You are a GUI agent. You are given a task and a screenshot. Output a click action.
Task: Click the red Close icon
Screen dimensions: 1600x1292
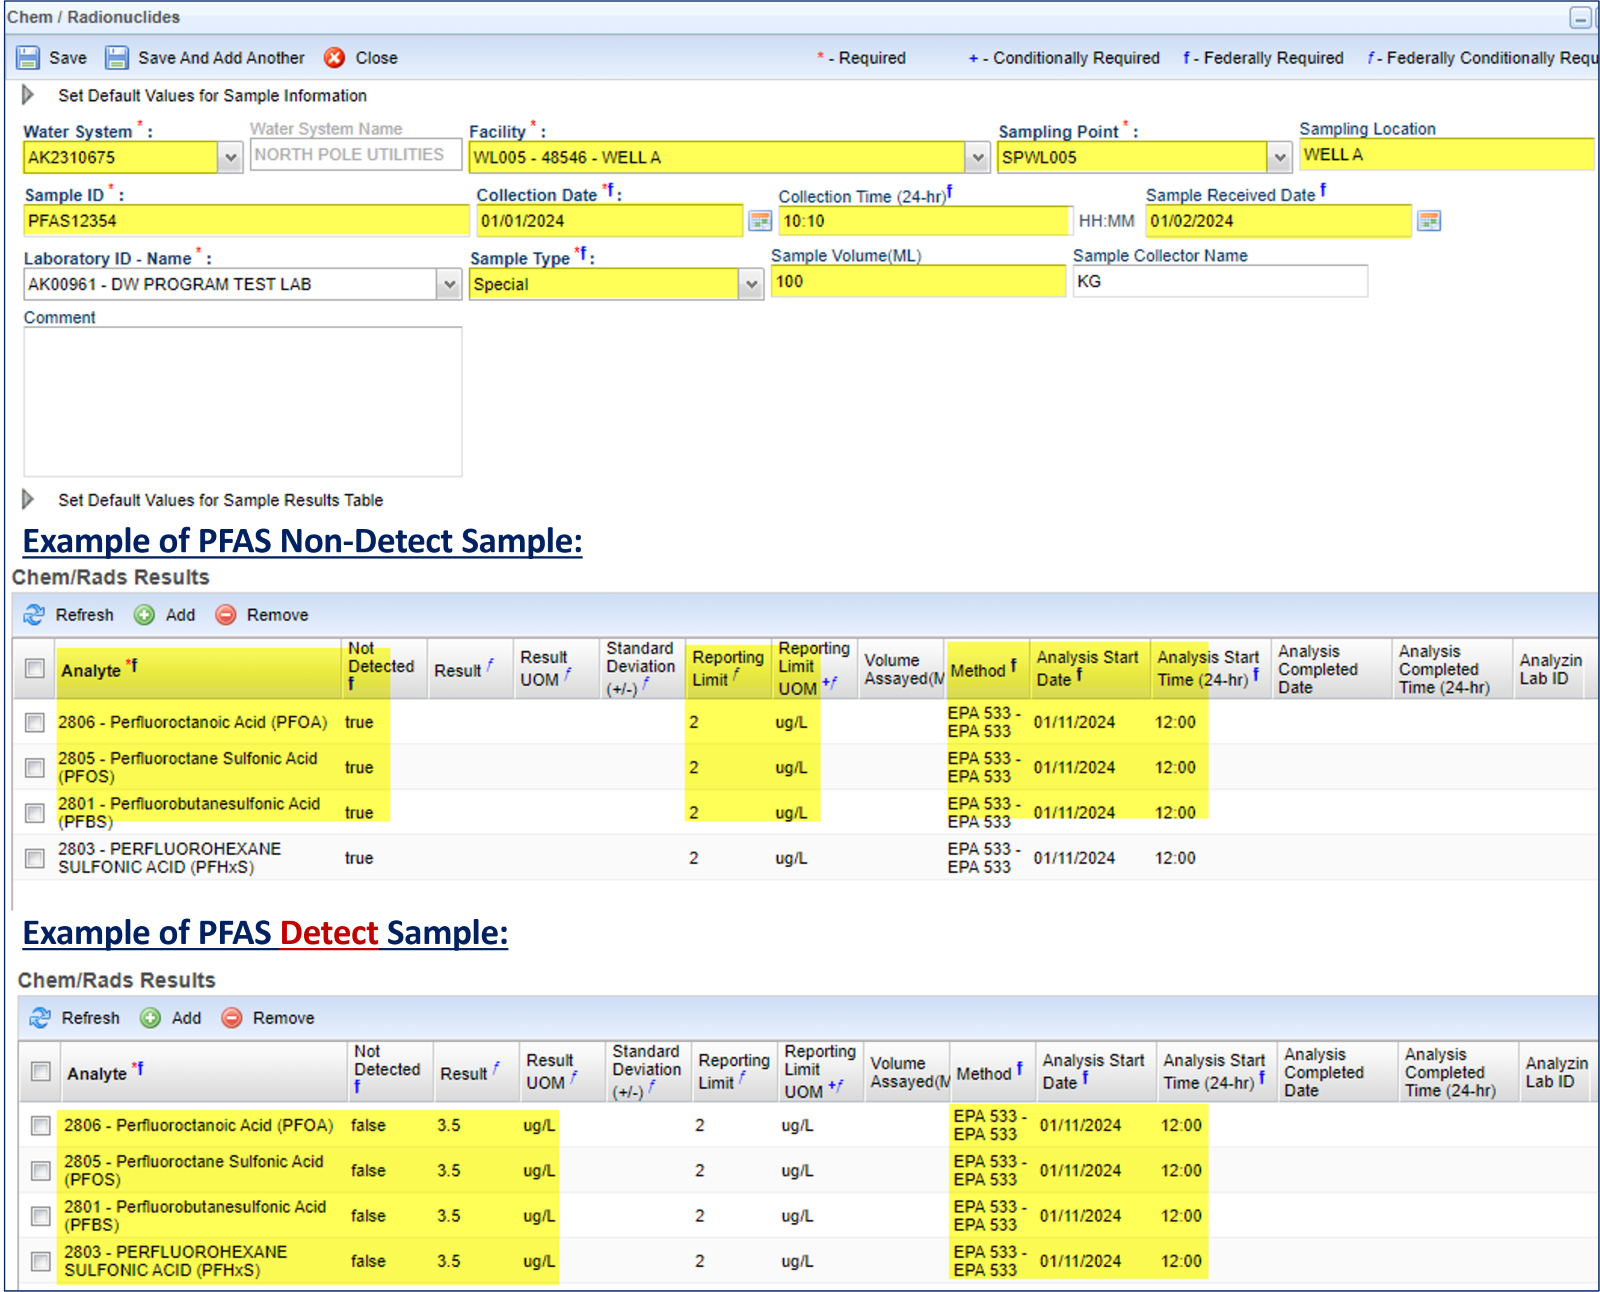point(335,58)
